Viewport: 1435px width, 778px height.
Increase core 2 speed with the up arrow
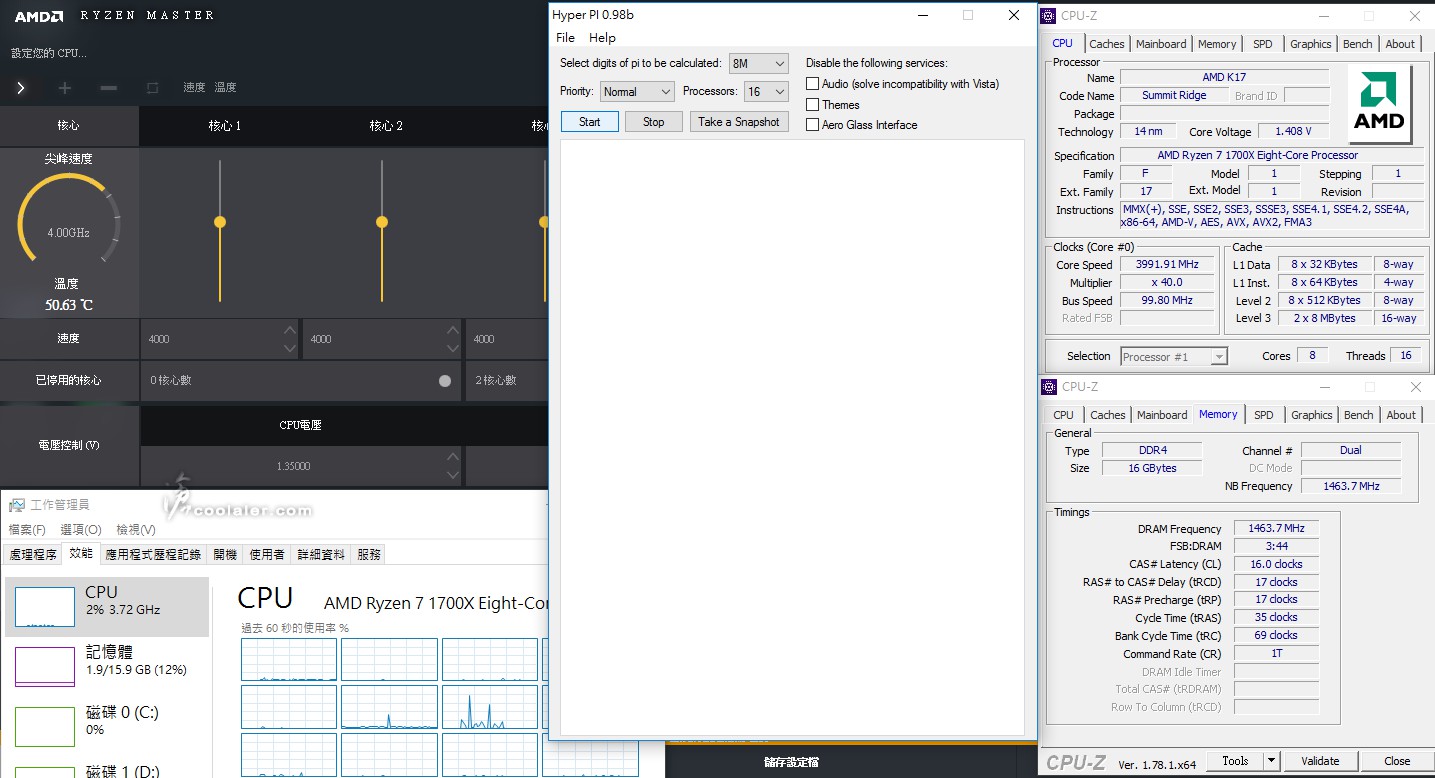[452, 331]
